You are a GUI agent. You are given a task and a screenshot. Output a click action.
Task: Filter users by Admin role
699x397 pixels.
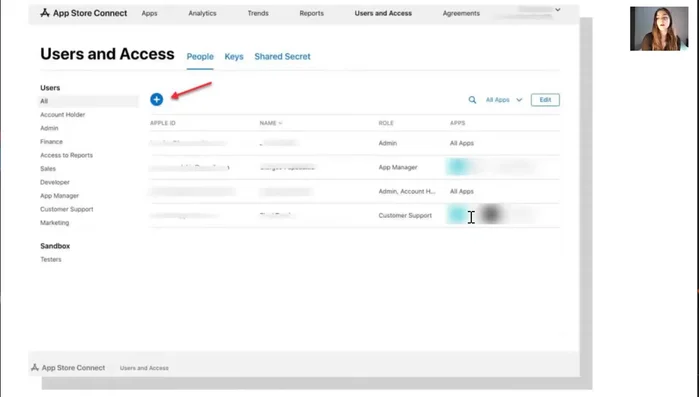point(49,128)
